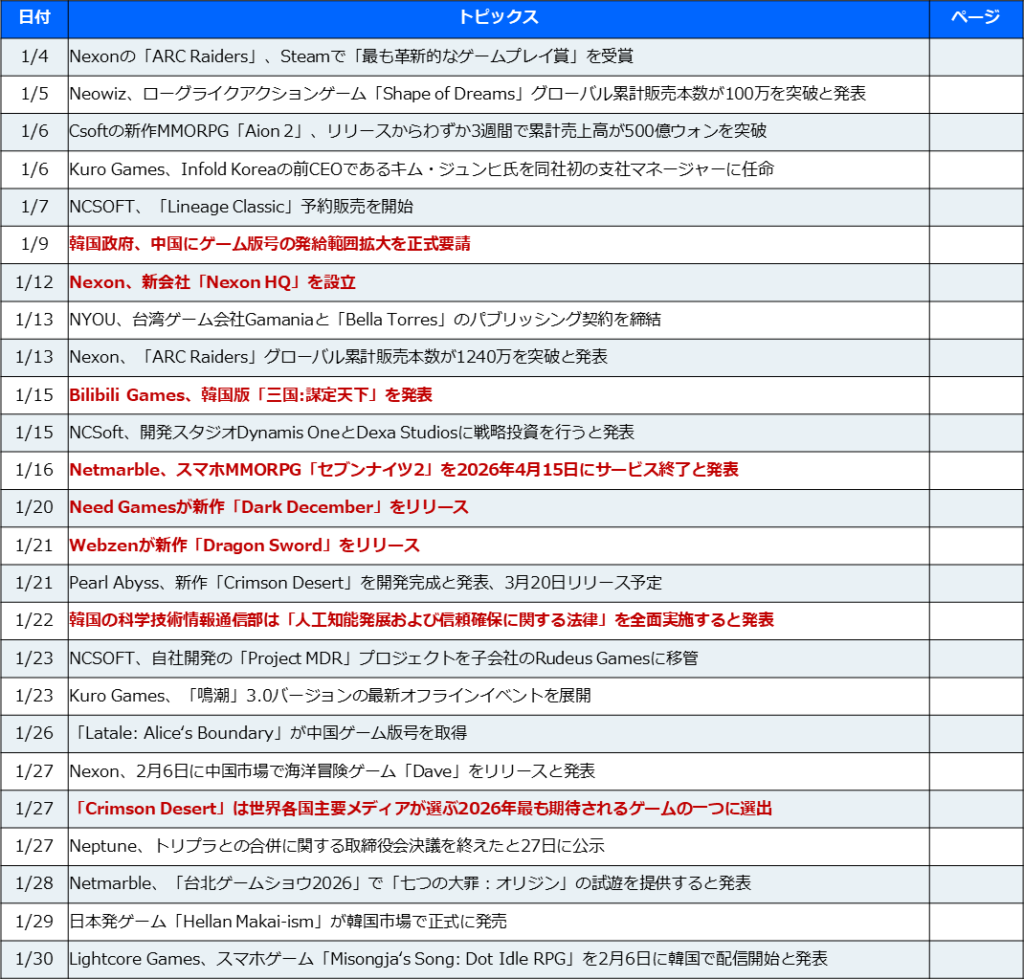Click the NYOU Gamania Bella Torres contract topic
1024x980 pixels.
point(365,320)
